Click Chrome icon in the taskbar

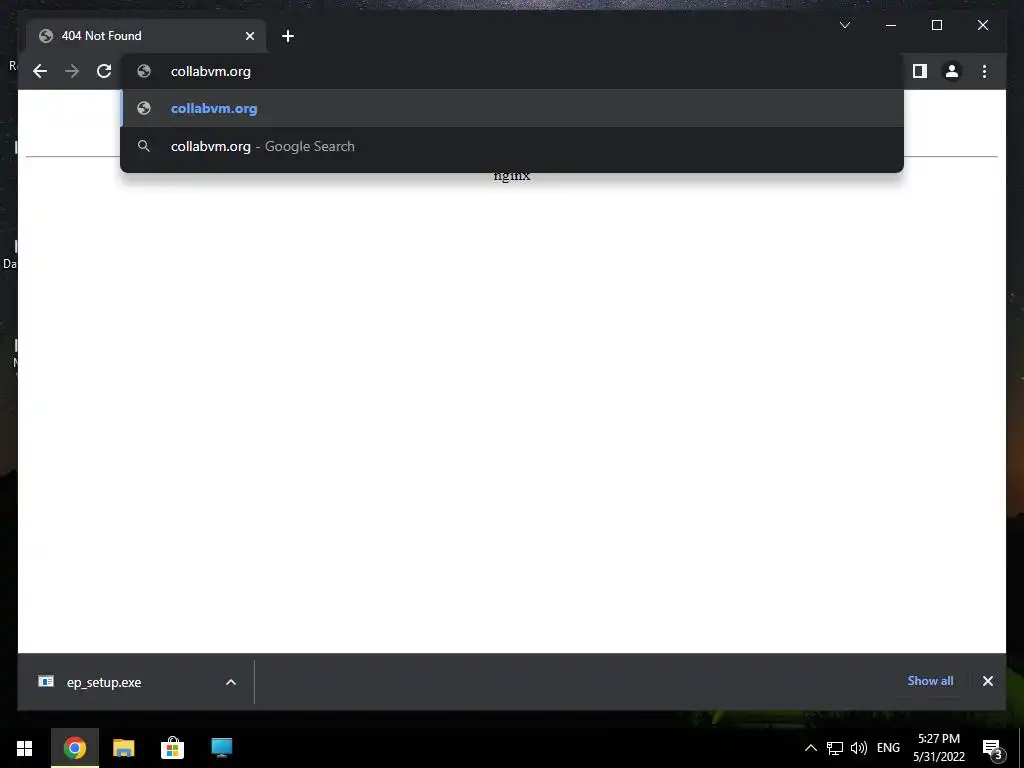tap(74, 748)
